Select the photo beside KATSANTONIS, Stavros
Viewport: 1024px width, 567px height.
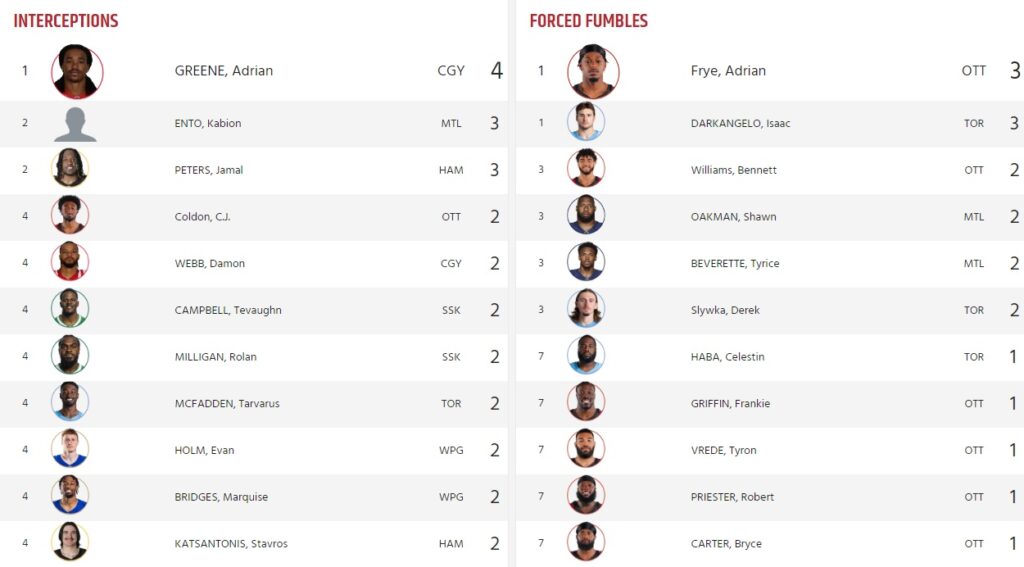pos(70,543)
